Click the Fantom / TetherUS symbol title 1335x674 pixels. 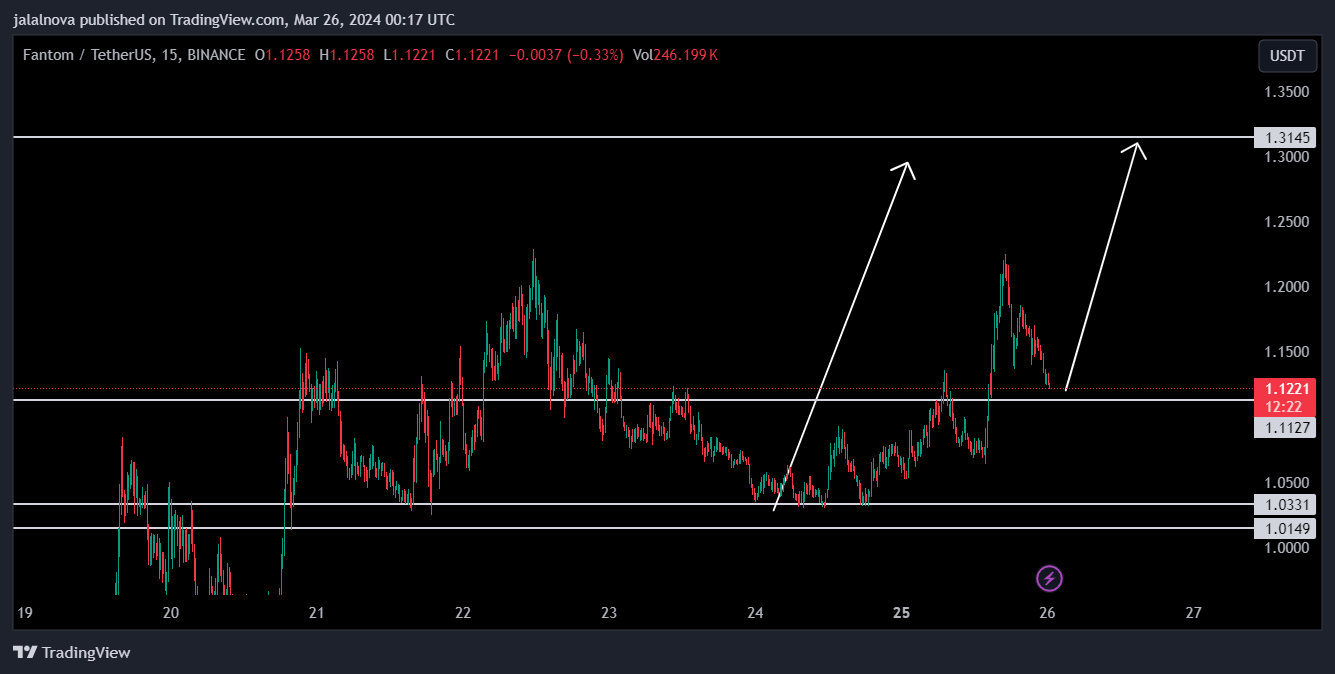(x=88, y=55)
